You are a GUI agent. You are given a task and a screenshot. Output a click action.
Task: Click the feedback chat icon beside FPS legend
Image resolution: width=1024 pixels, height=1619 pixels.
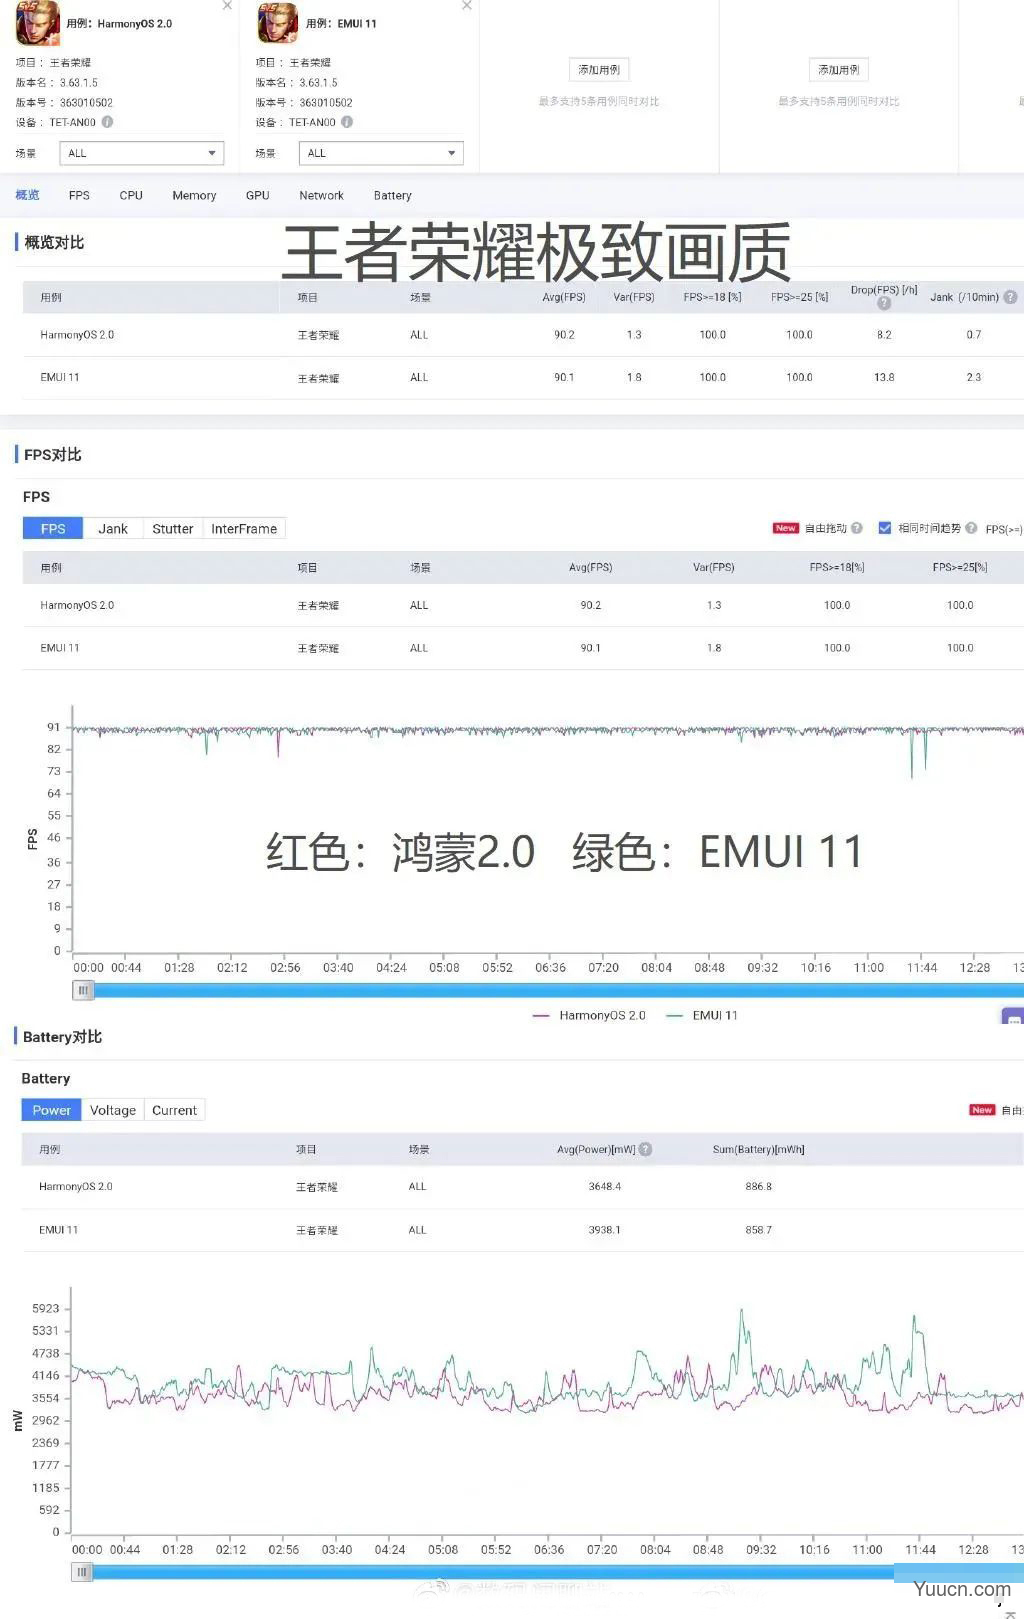click(x=1013, y=1017)
